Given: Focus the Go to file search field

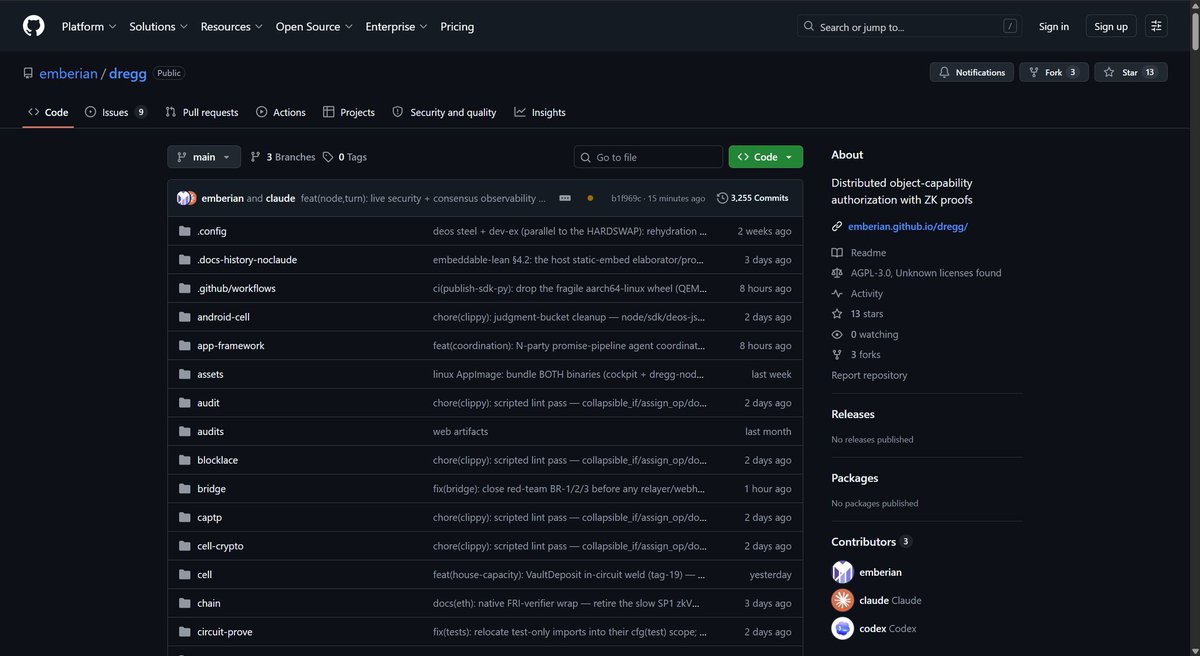Looking at the screenshot, I should [x=648, y=157].
